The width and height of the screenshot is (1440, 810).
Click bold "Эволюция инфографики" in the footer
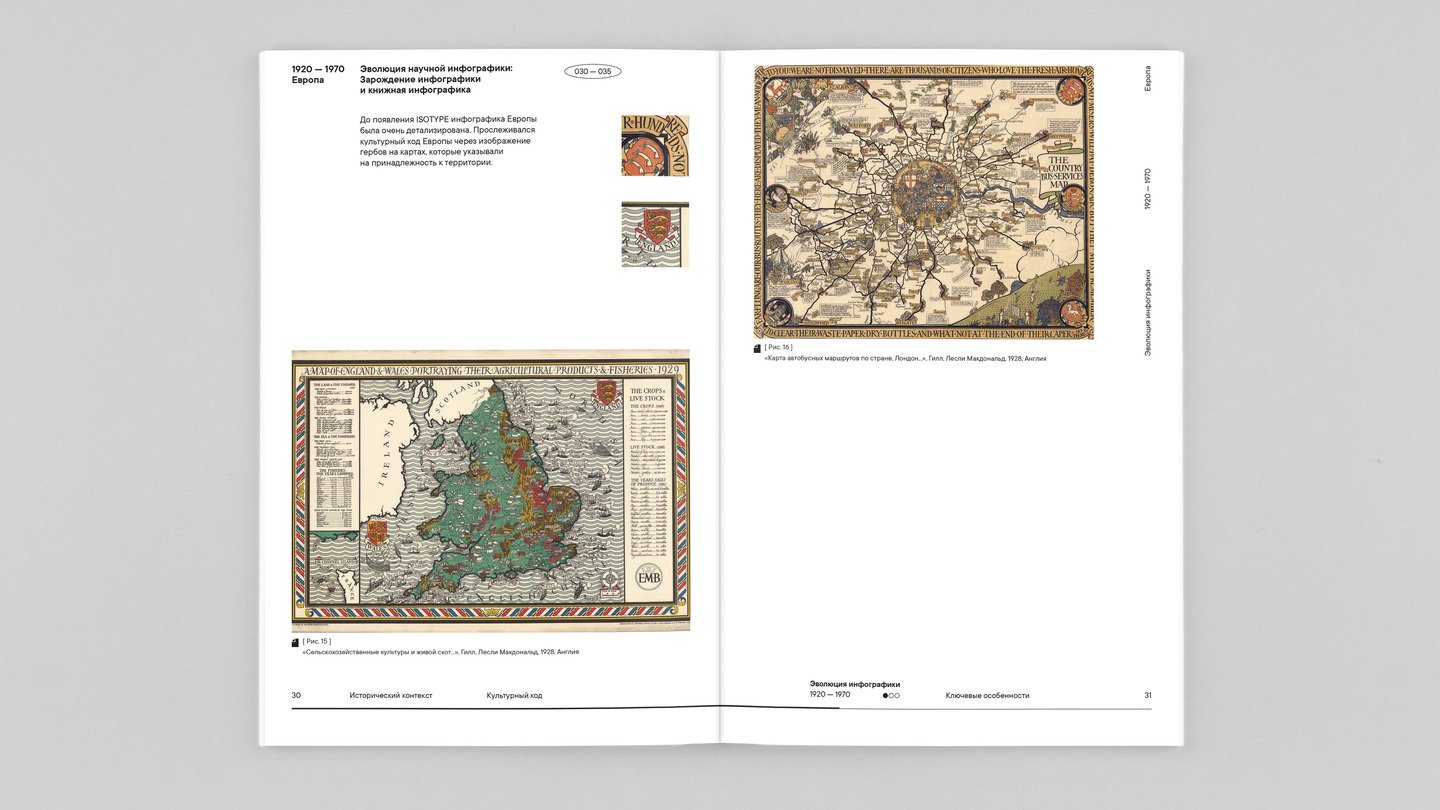[x=855, y=684]
